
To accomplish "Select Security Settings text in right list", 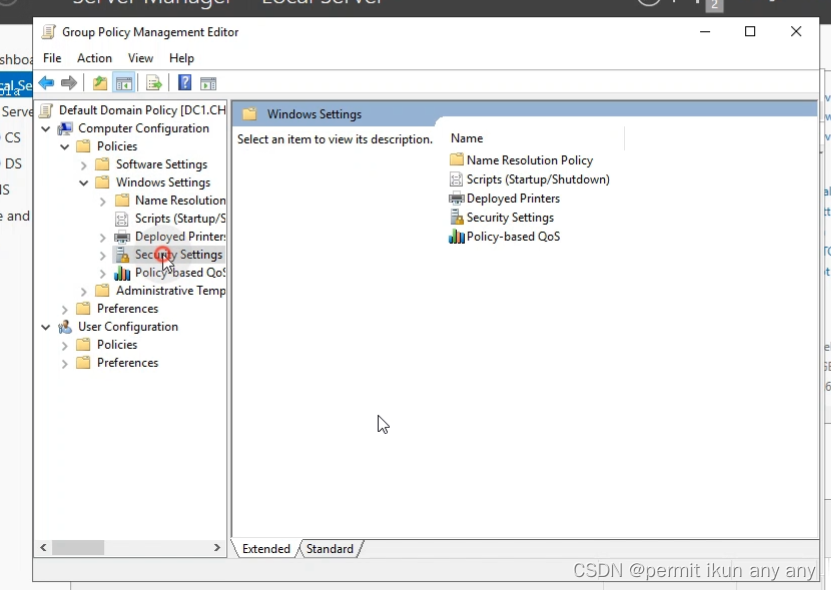I will [510, 217].
